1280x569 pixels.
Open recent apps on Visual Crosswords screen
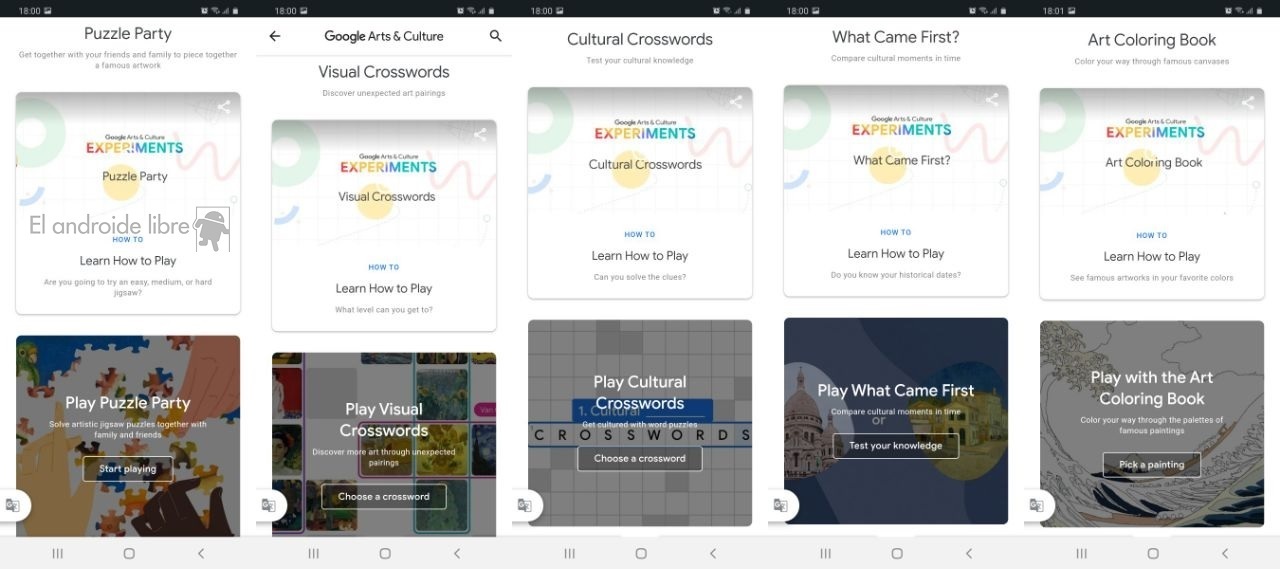313,553
